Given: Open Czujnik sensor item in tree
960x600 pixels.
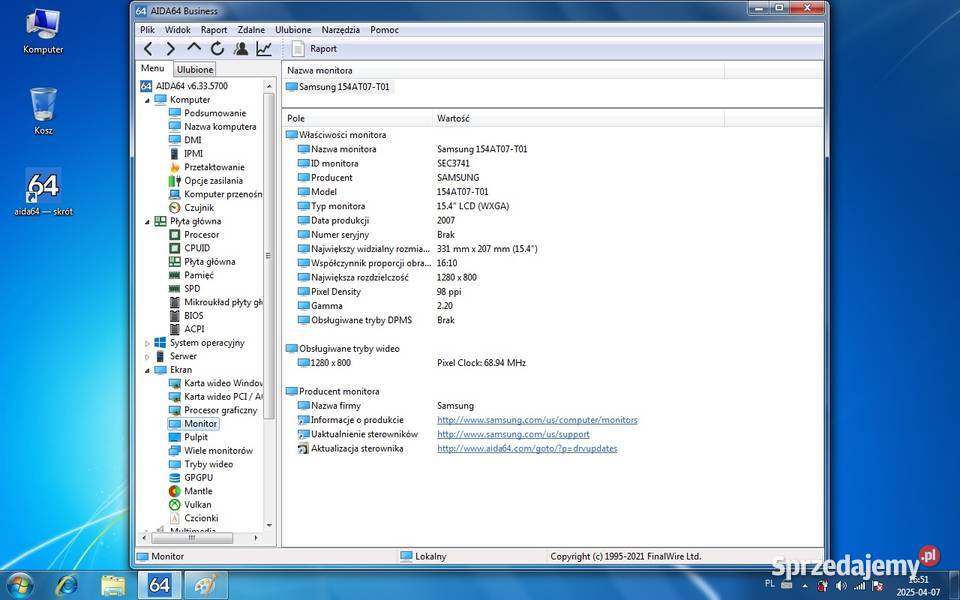Looking at the screenshot, I should (198, 207).
